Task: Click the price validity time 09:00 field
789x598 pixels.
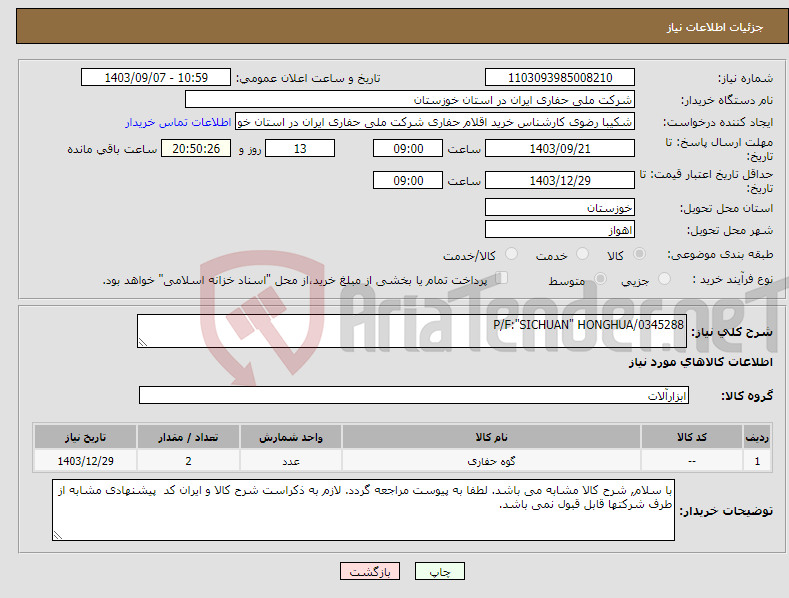Action: point(408,180)
